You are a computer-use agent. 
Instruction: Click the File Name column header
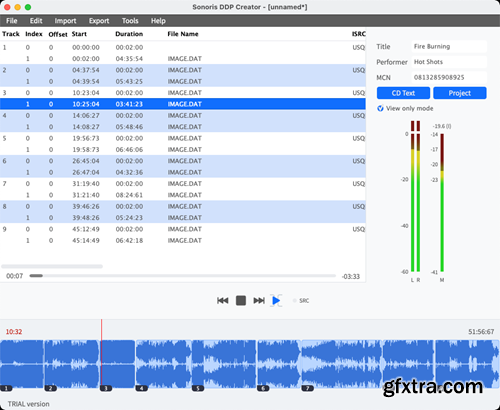click(x=183, y=34)
